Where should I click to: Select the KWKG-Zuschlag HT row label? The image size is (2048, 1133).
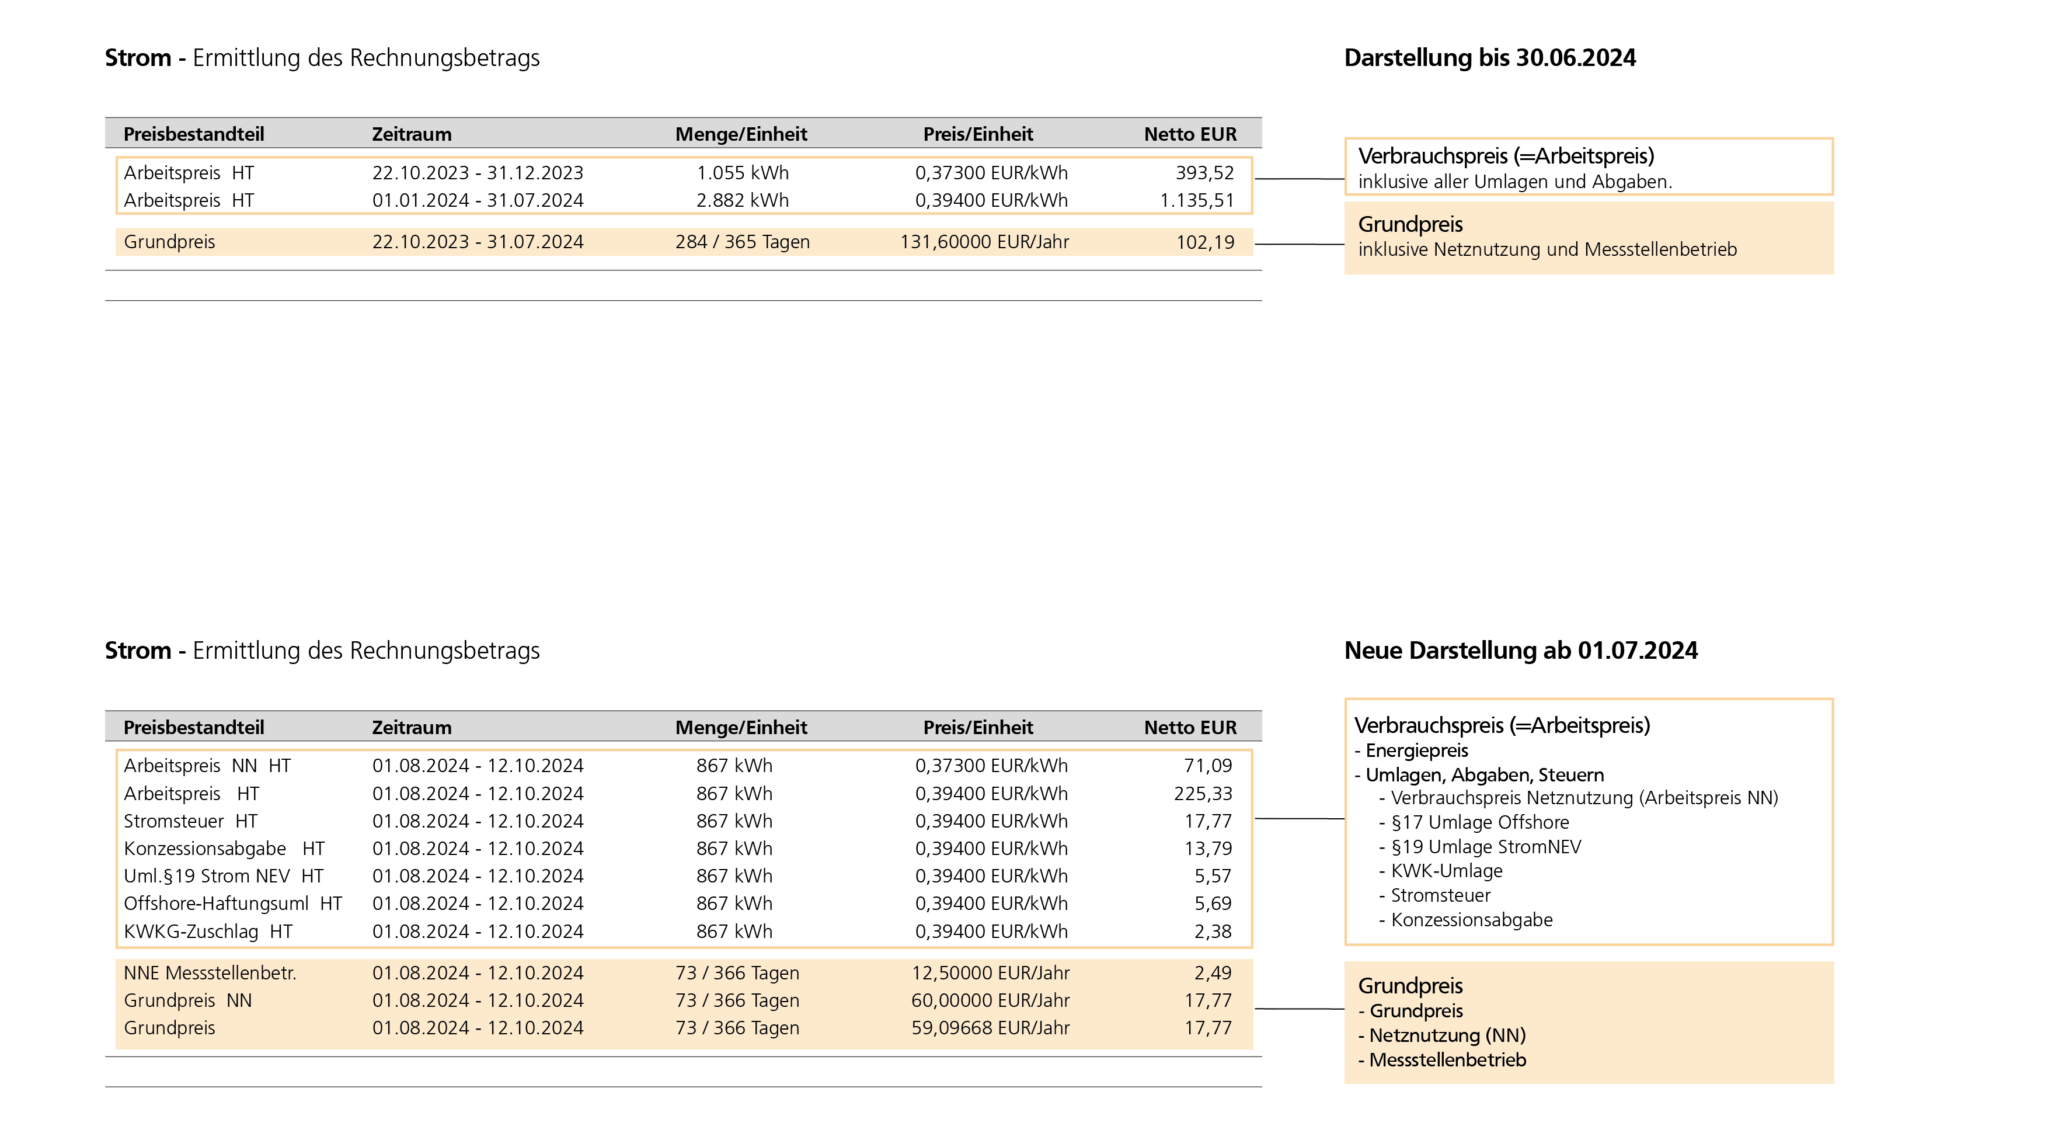[208, 932]
